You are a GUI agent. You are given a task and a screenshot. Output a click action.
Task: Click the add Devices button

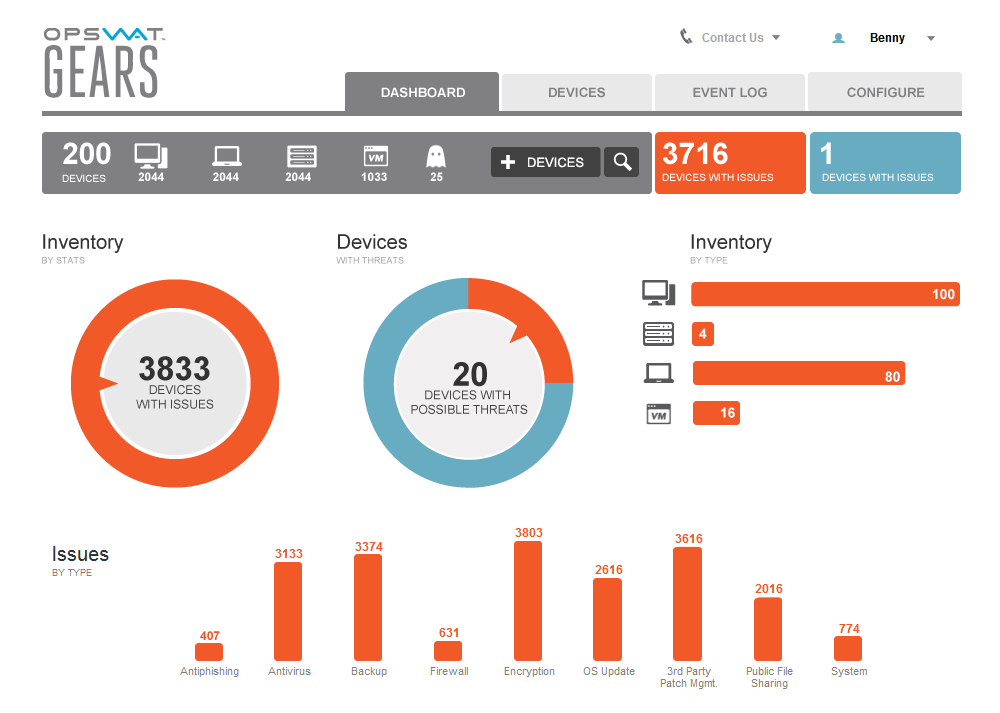tap(545, 162)
